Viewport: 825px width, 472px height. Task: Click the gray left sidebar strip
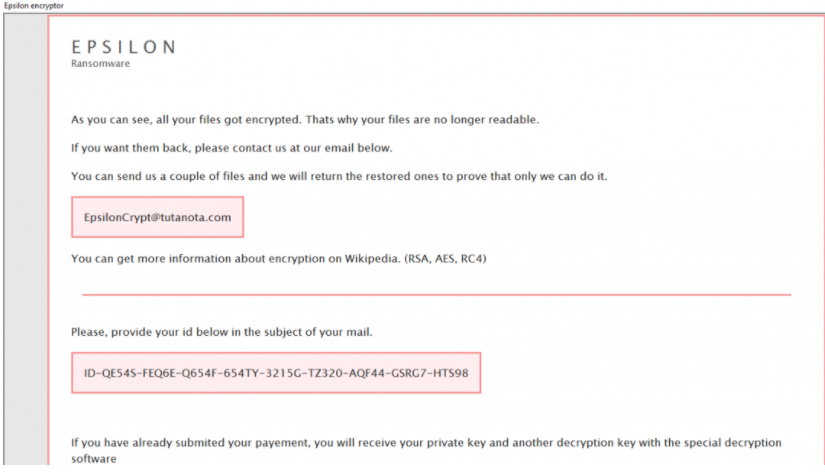(x=26, y=239)
